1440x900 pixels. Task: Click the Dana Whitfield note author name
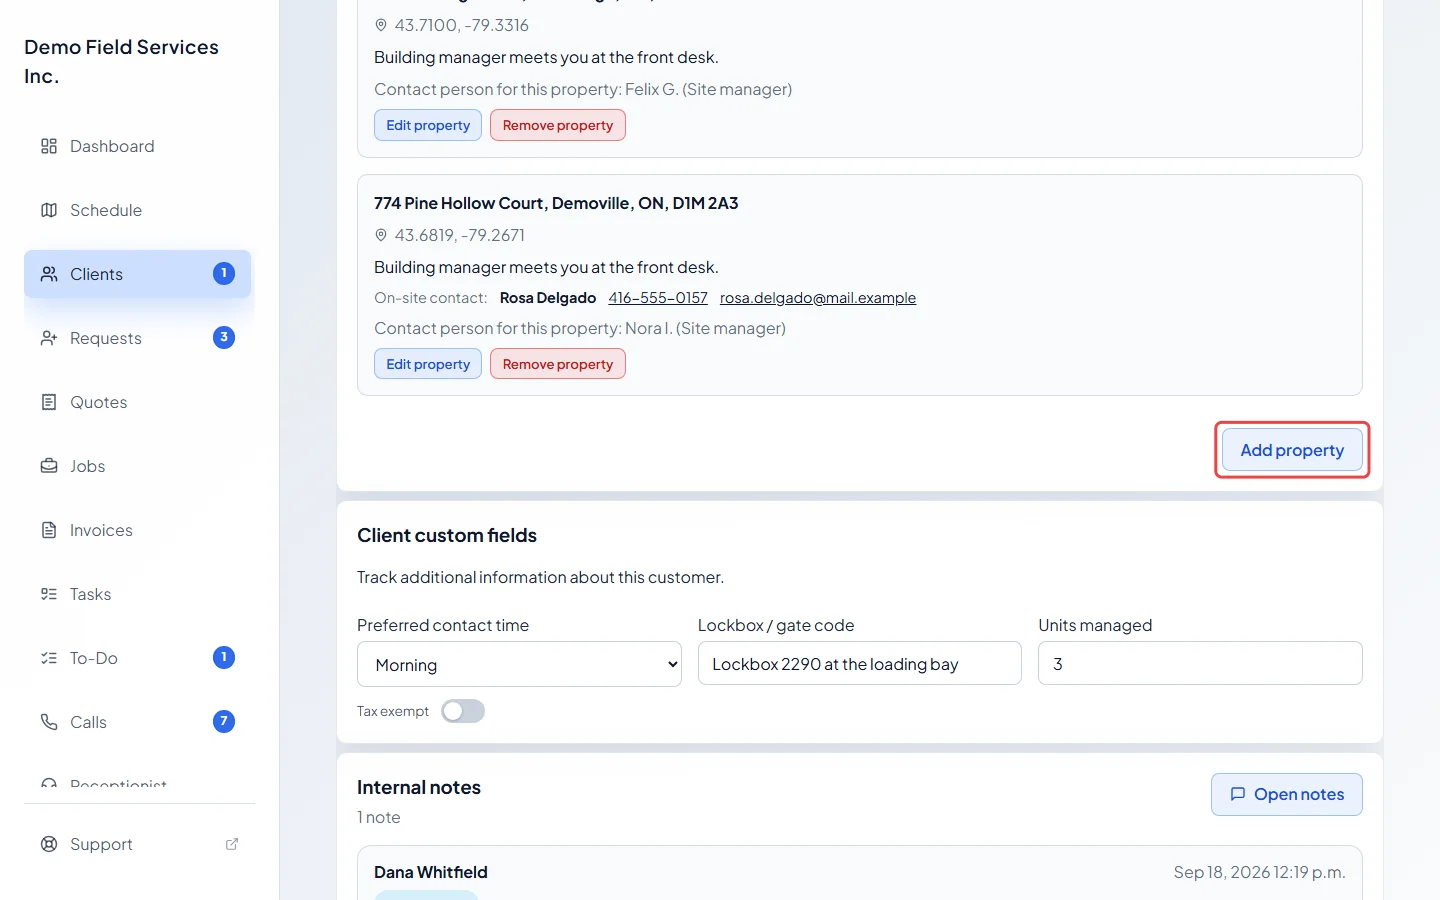pos(431,872)
